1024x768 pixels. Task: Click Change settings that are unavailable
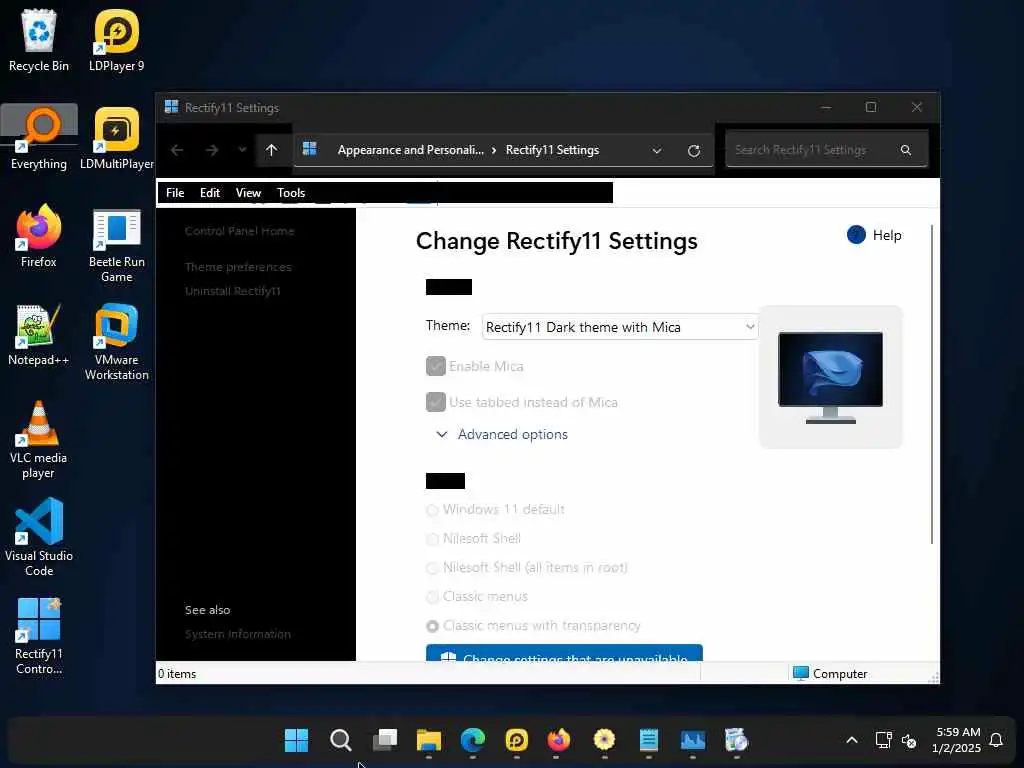pos(564,653)
